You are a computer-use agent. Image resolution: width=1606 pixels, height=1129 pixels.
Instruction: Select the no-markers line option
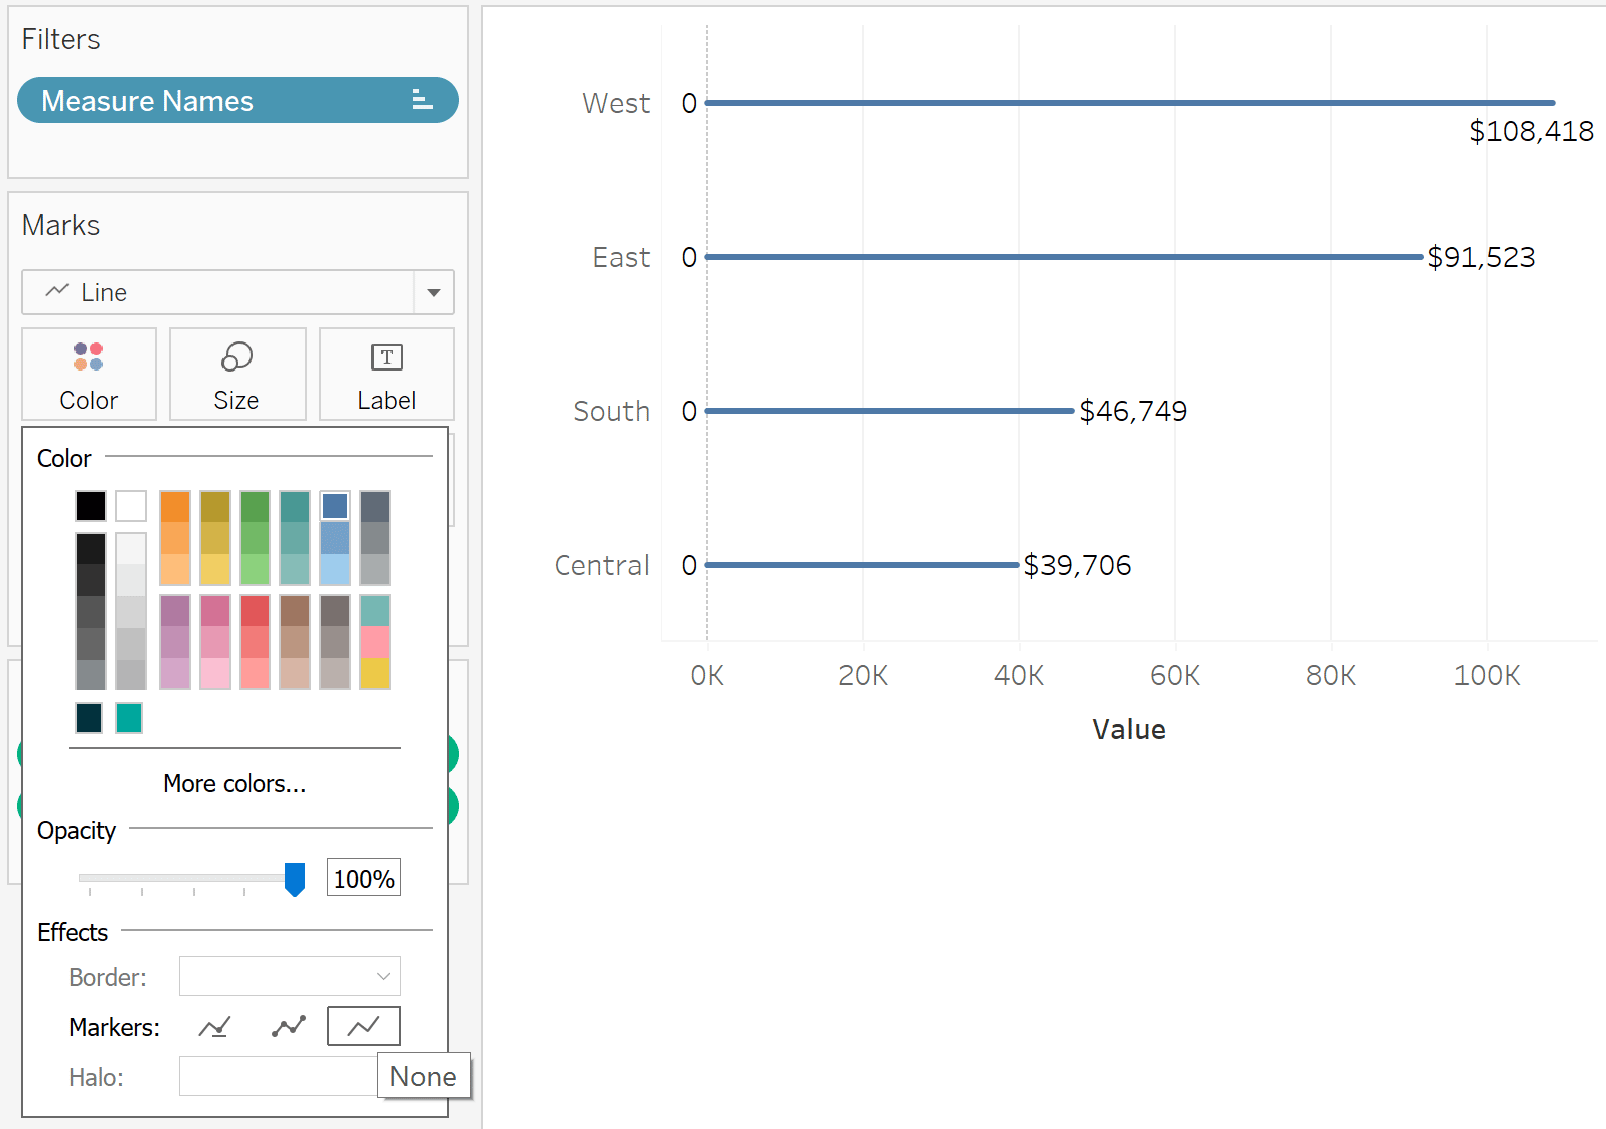click(364, 1026)
